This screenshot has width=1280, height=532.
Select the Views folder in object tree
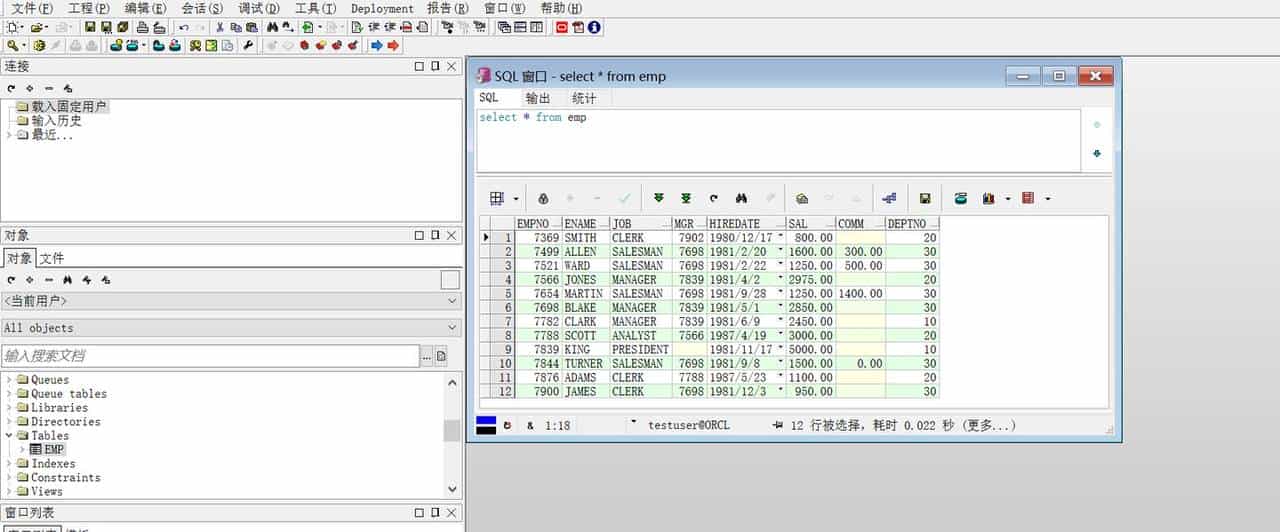pyautogui.click(x=46, y=492)
